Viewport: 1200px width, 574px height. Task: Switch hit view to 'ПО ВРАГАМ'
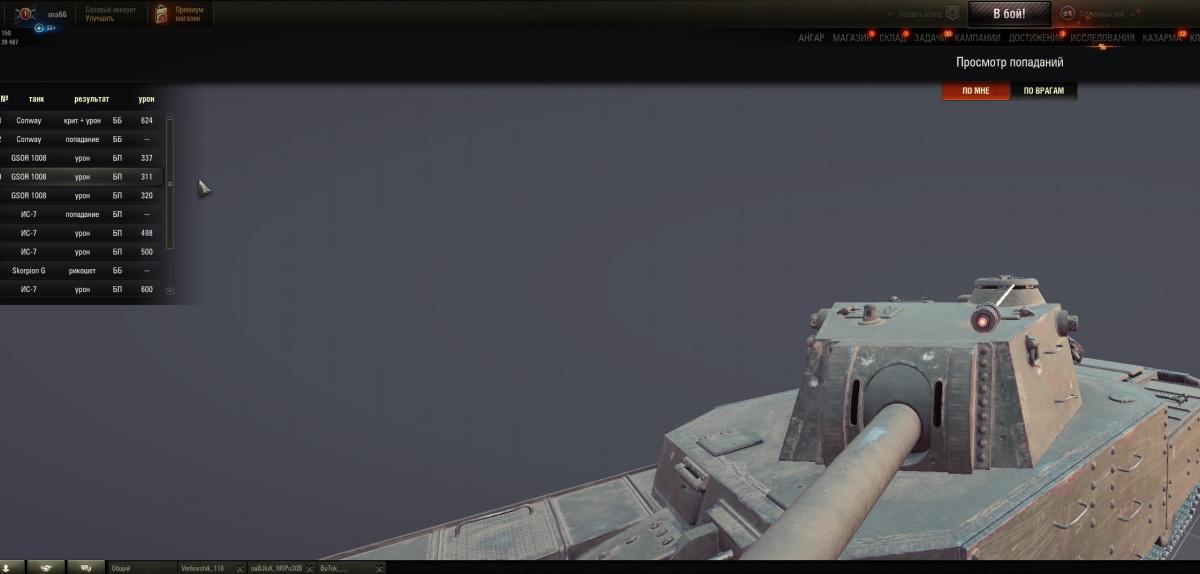point(1044,91)
